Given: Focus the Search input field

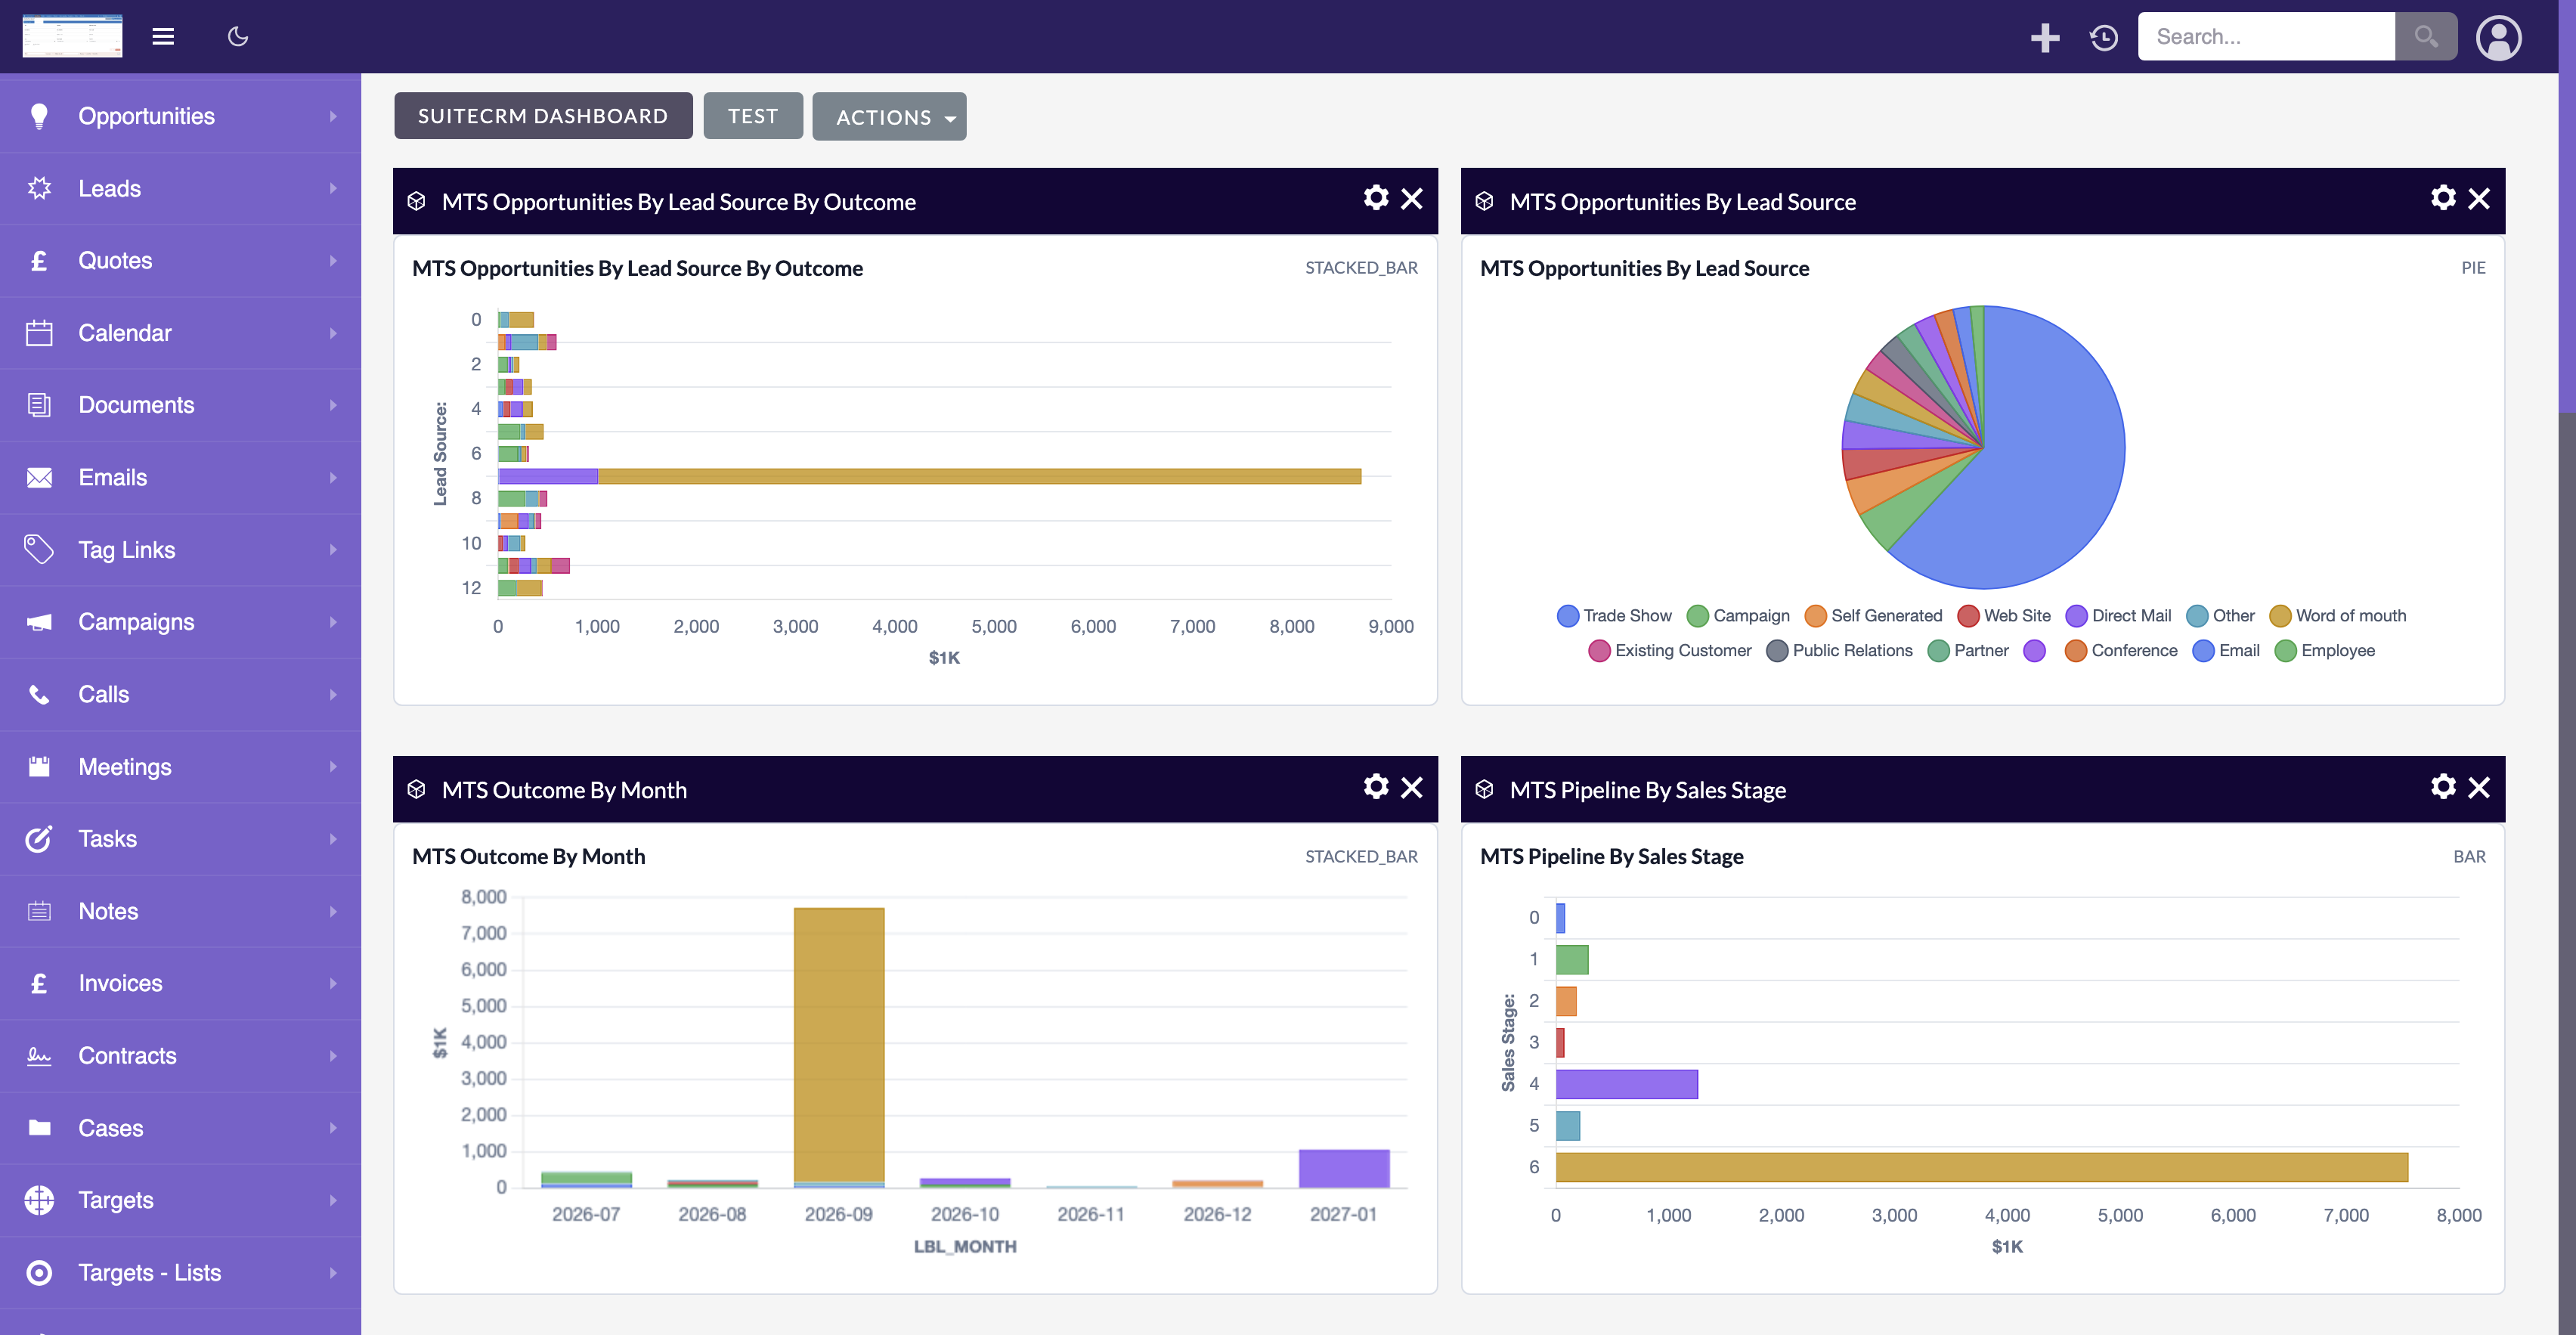Looking at the screenshot, I should [x=2266, y=37].
